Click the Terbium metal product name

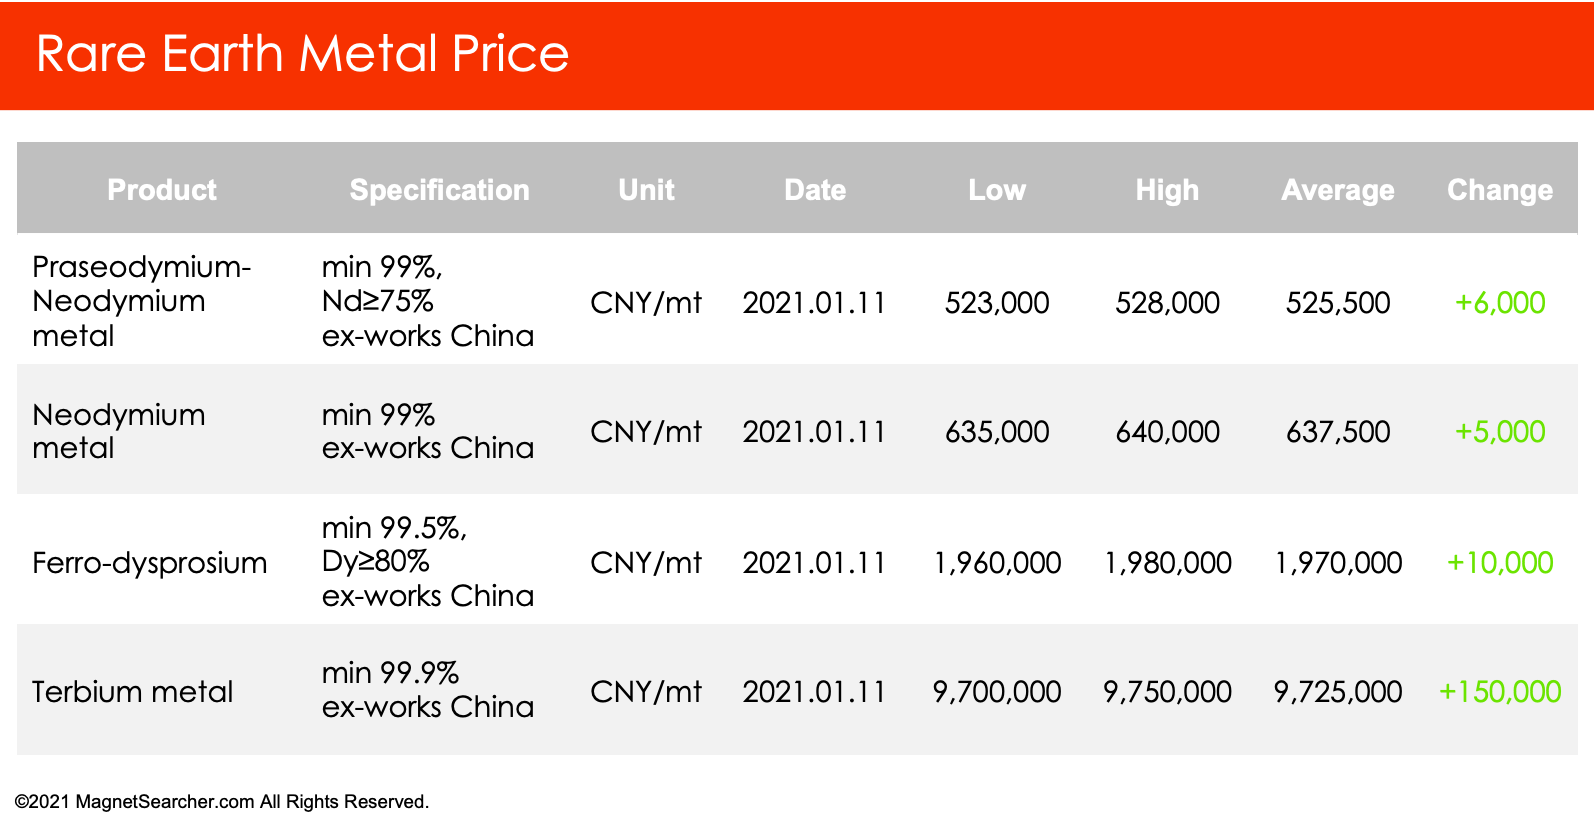point(132,692)
